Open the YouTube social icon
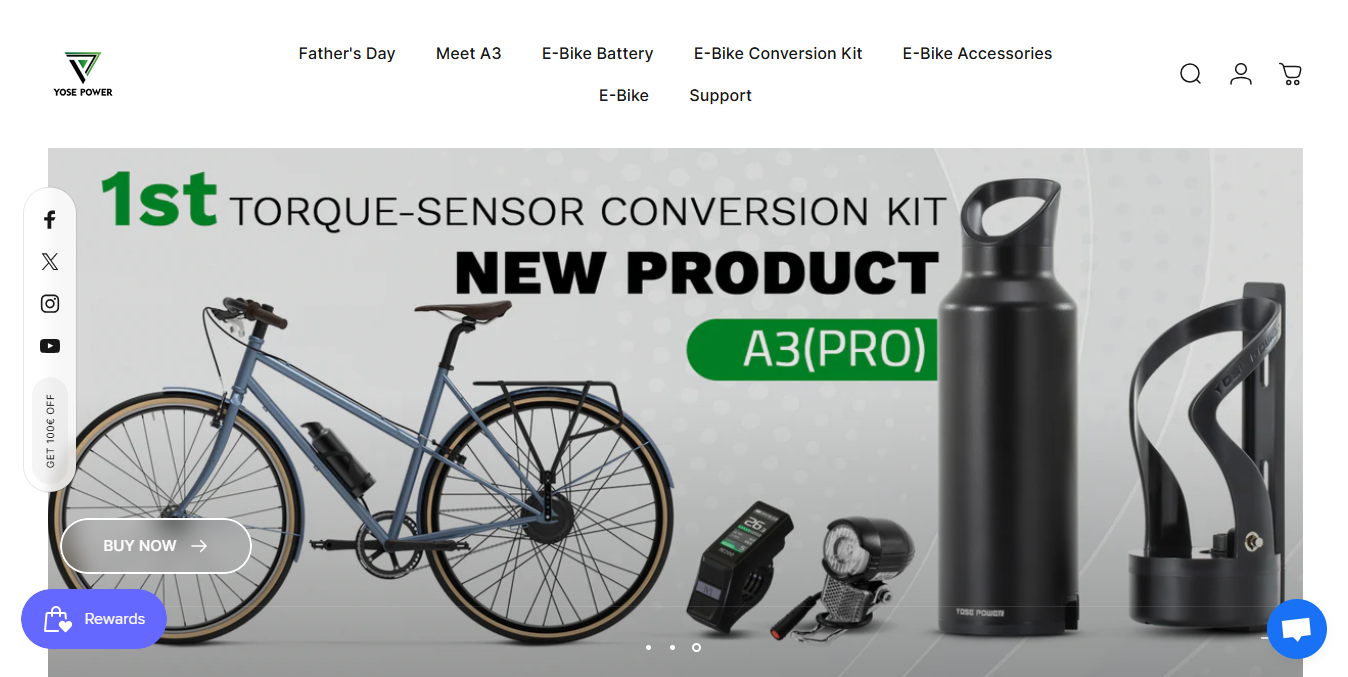 tap(50, 346)
